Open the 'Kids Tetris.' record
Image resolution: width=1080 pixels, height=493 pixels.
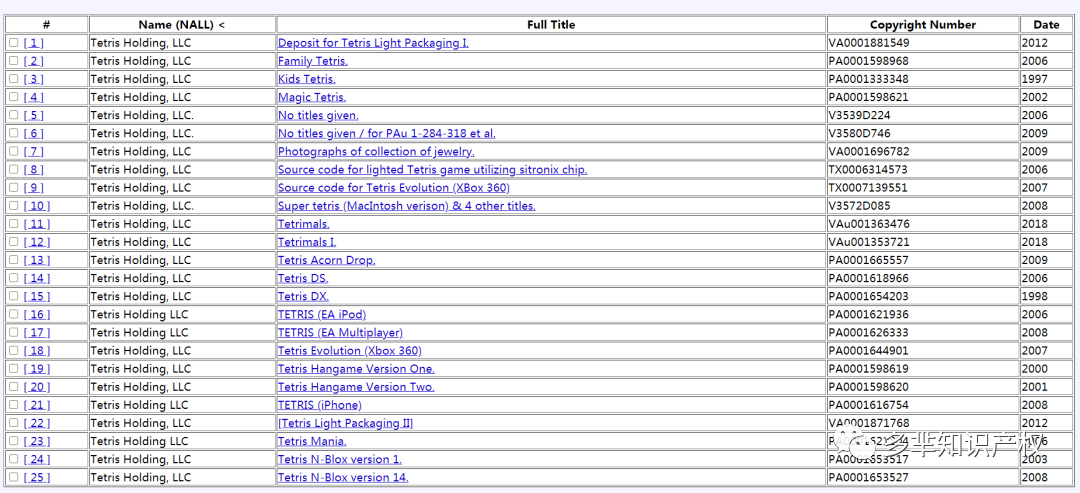307,78
